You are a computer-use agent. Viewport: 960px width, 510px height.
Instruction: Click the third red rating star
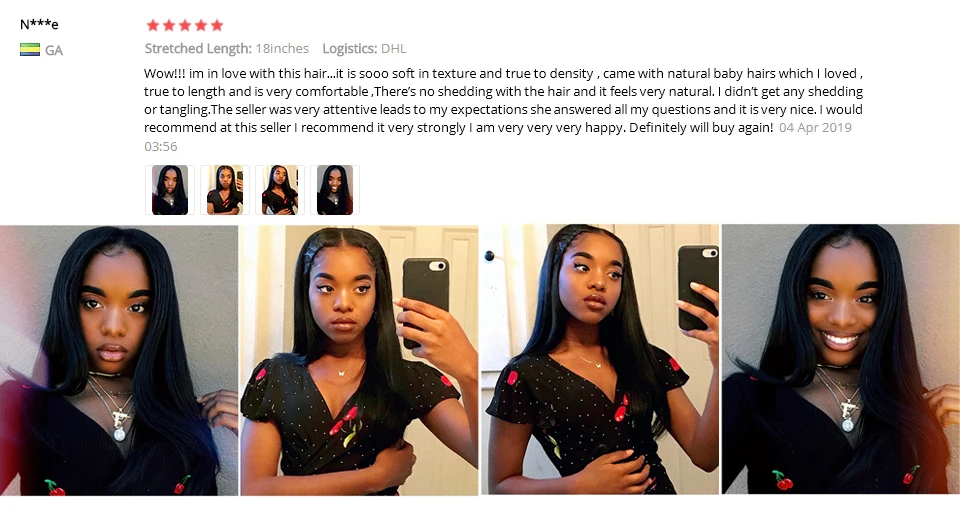185,25
